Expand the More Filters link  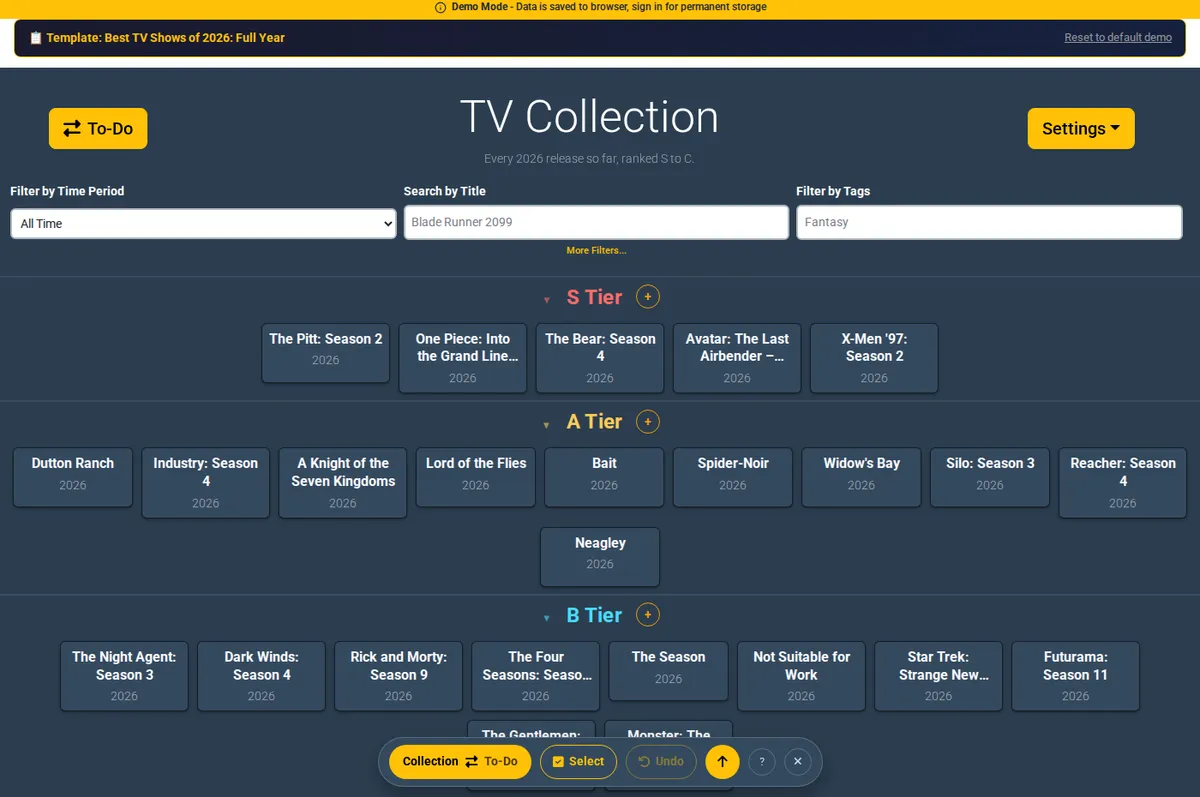596,250
